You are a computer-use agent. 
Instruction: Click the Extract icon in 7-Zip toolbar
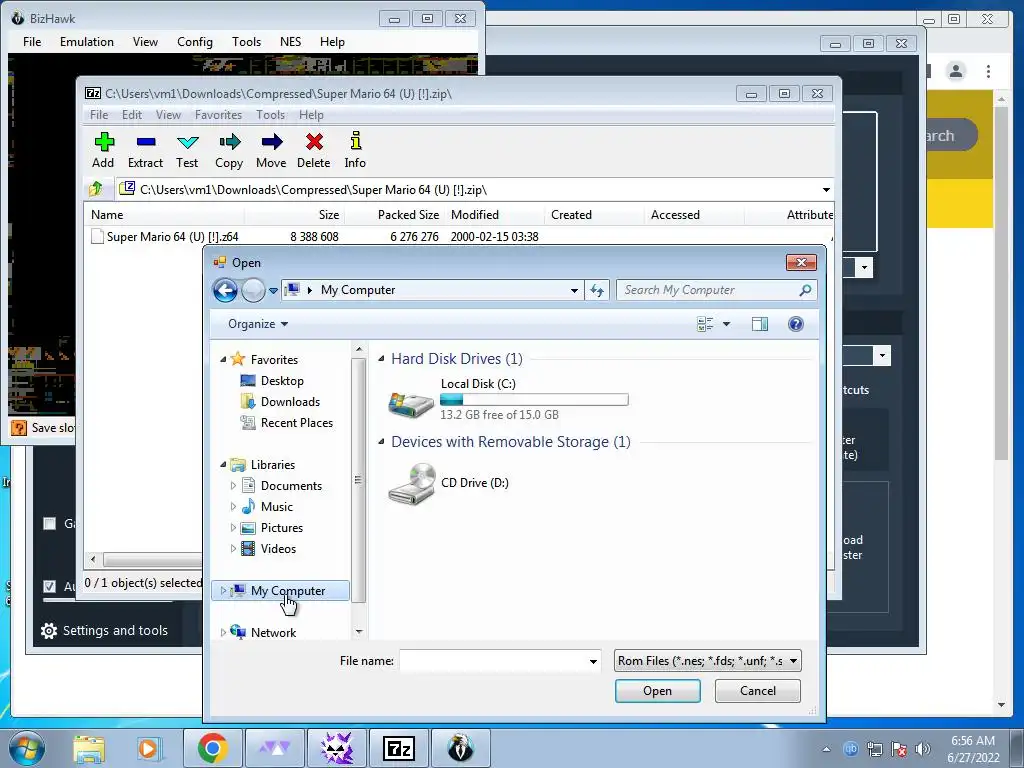pyautogui.click(x=146, y=142)
